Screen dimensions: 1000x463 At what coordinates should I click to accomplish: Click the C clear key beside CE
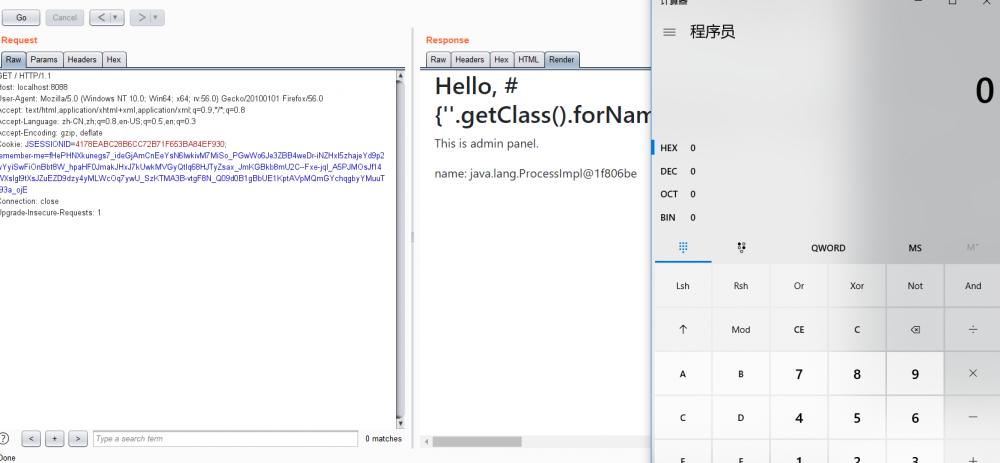click(857, 330)
